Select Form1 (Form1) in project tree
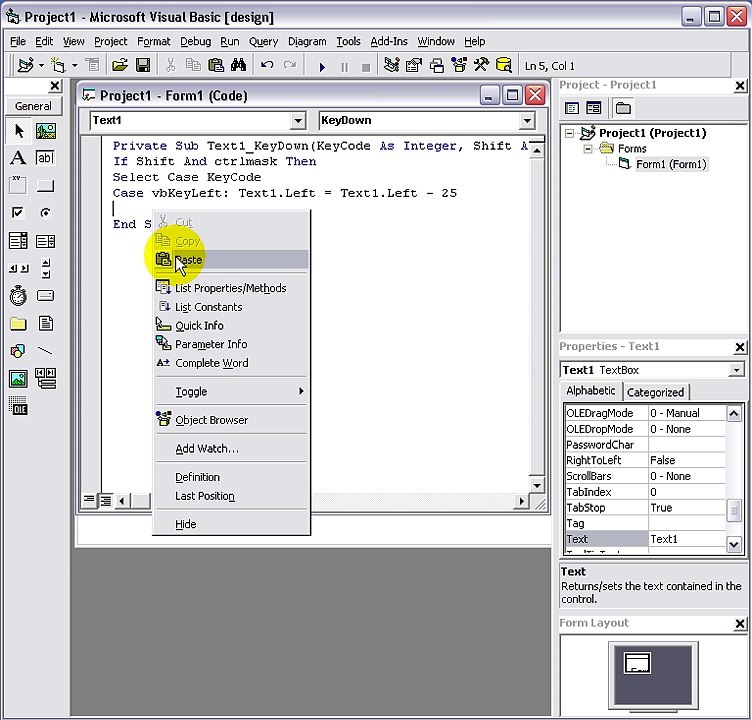This screenshot has width=752, height=720. (671, 165)
